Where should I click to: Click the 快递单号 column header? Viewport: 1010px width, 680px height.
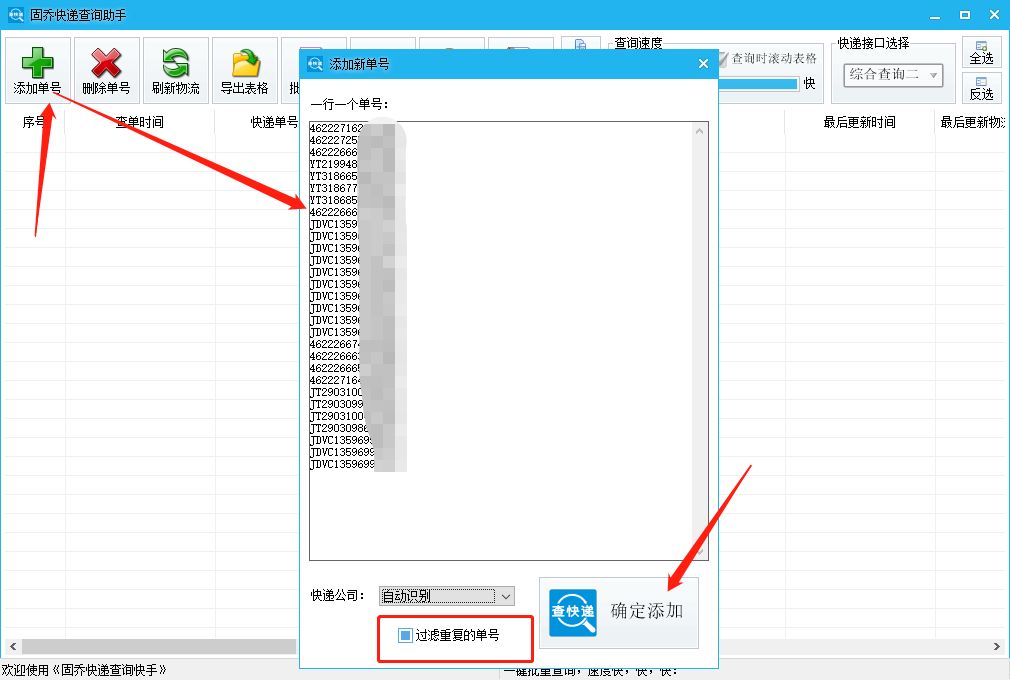(274, 122)
